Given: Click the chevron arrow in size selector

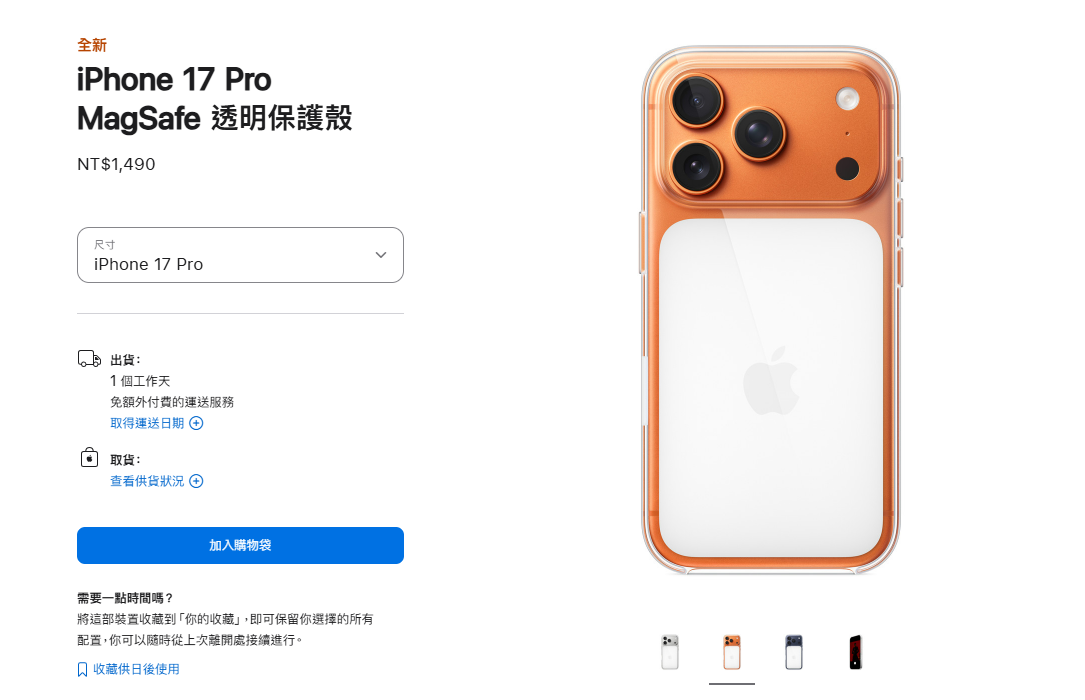Looking at the screenshot, I should [381, 255].
